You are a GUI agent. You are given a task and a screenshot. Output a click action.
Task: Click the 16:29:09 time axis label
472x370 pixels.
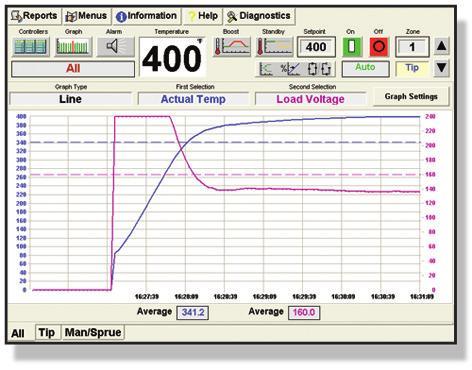tap(264, 296)
